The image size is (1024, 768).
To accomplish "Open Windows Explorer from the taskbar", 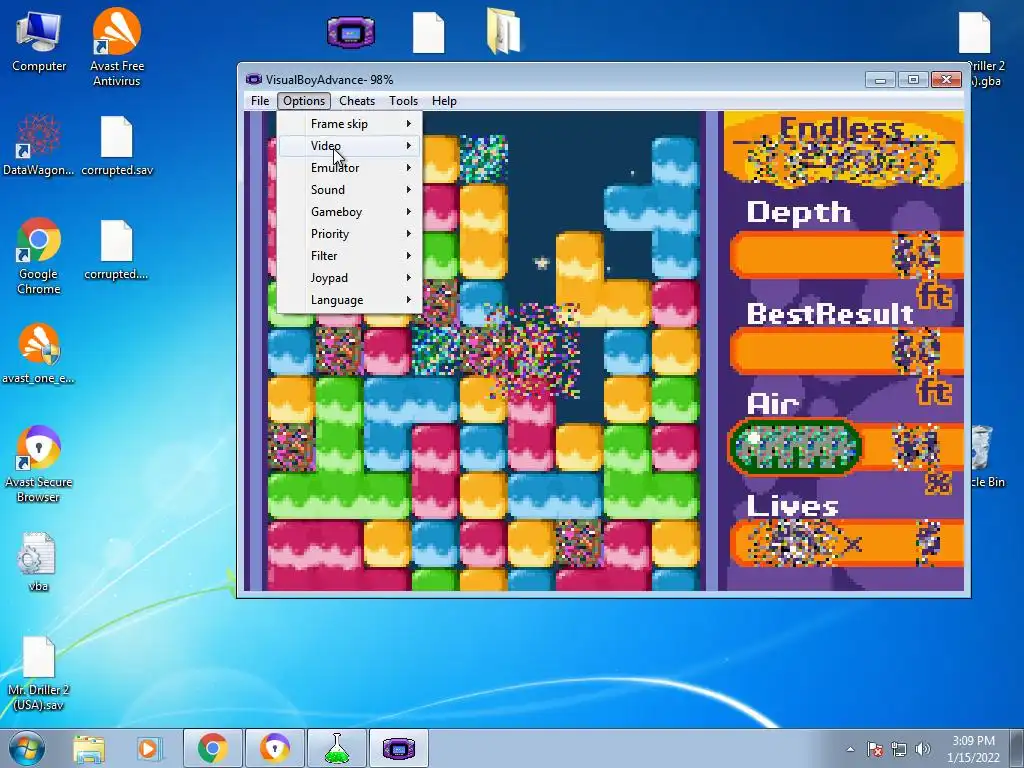I will click(89, 748).
